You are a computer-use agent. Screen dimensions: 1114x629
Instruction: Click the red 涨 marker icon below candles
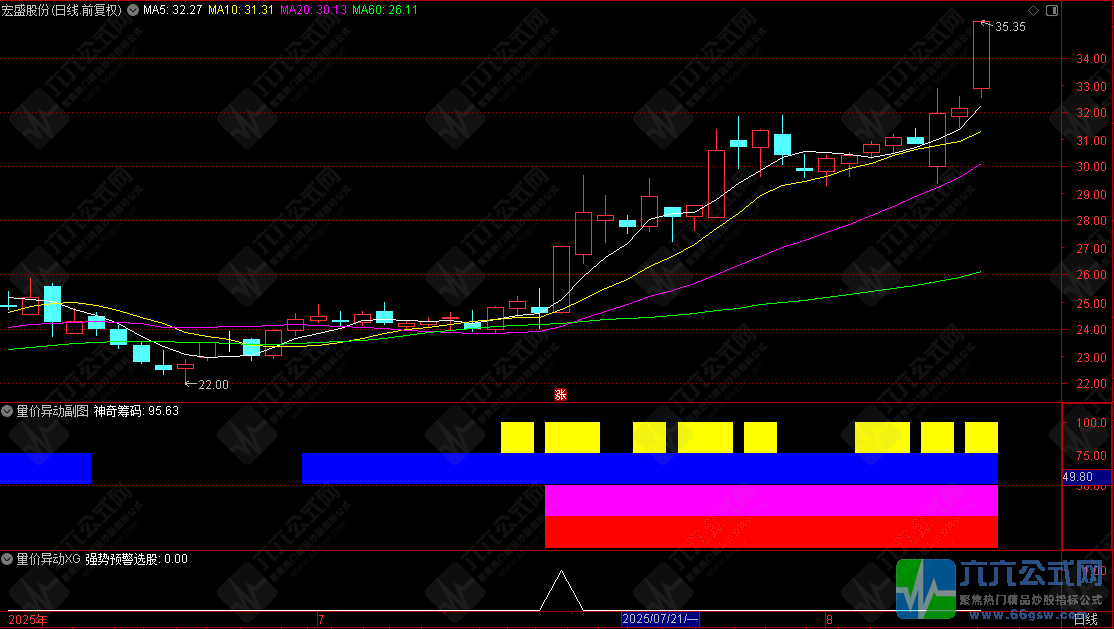tap(561, 394)
